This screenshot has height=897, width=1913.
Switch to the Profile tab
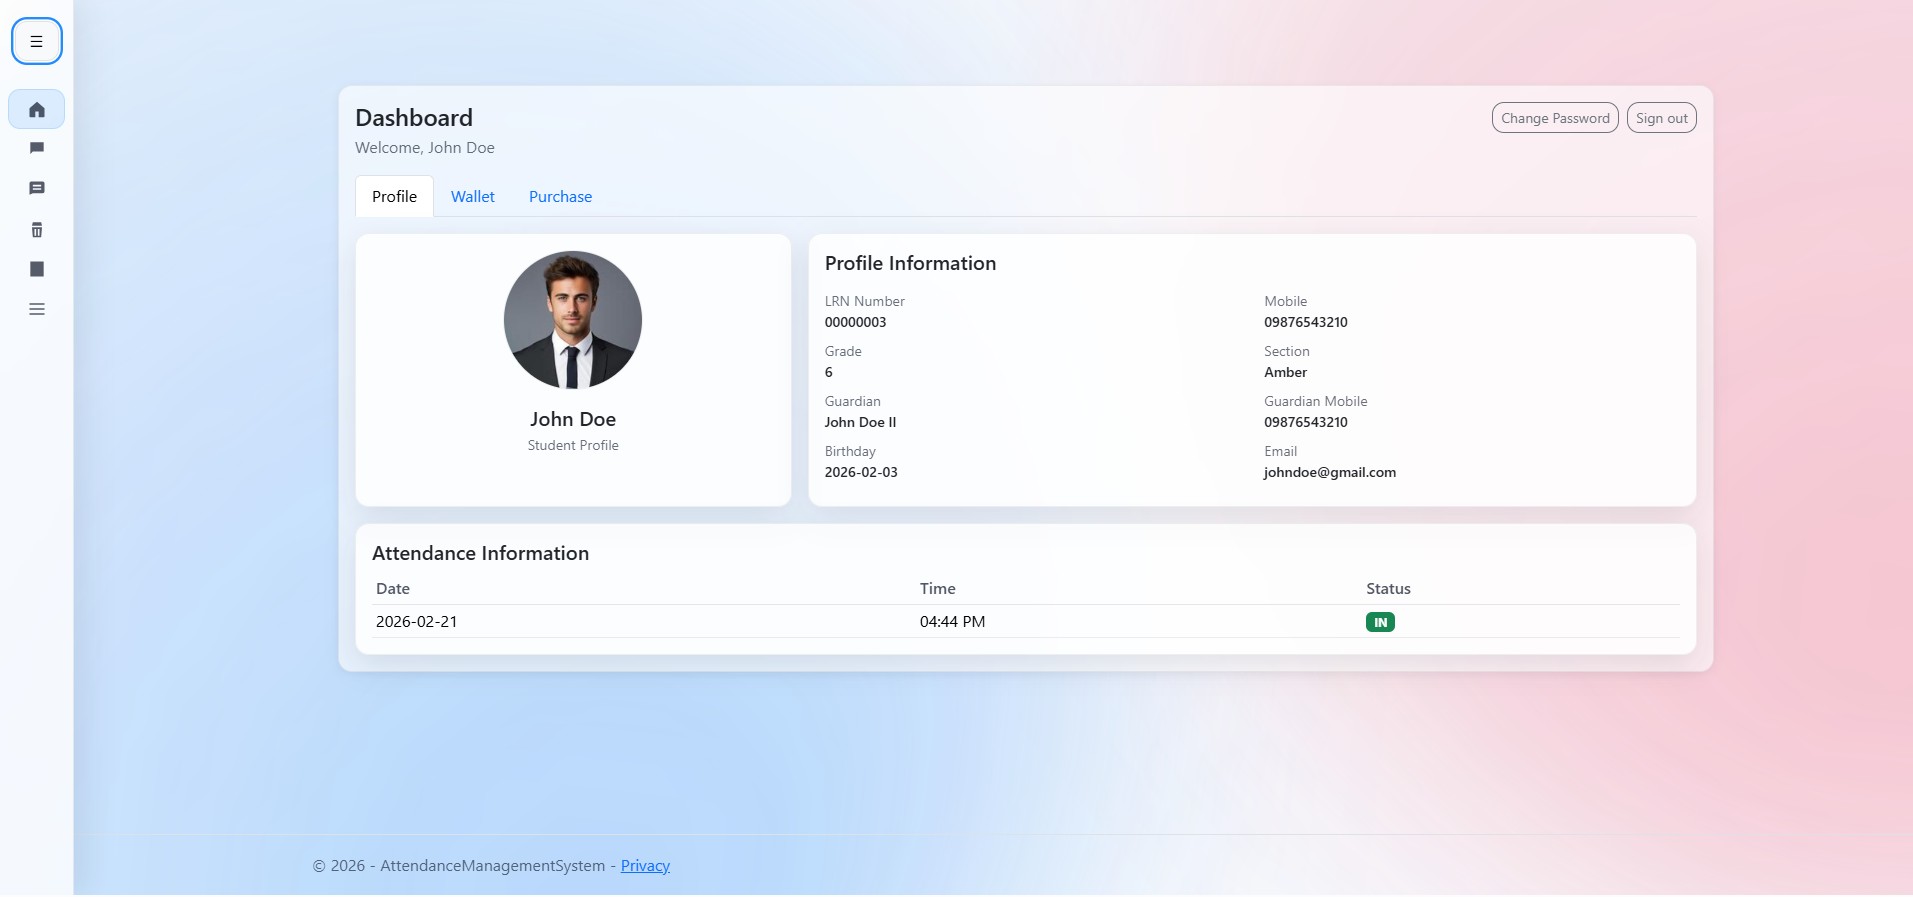point(395,196)
